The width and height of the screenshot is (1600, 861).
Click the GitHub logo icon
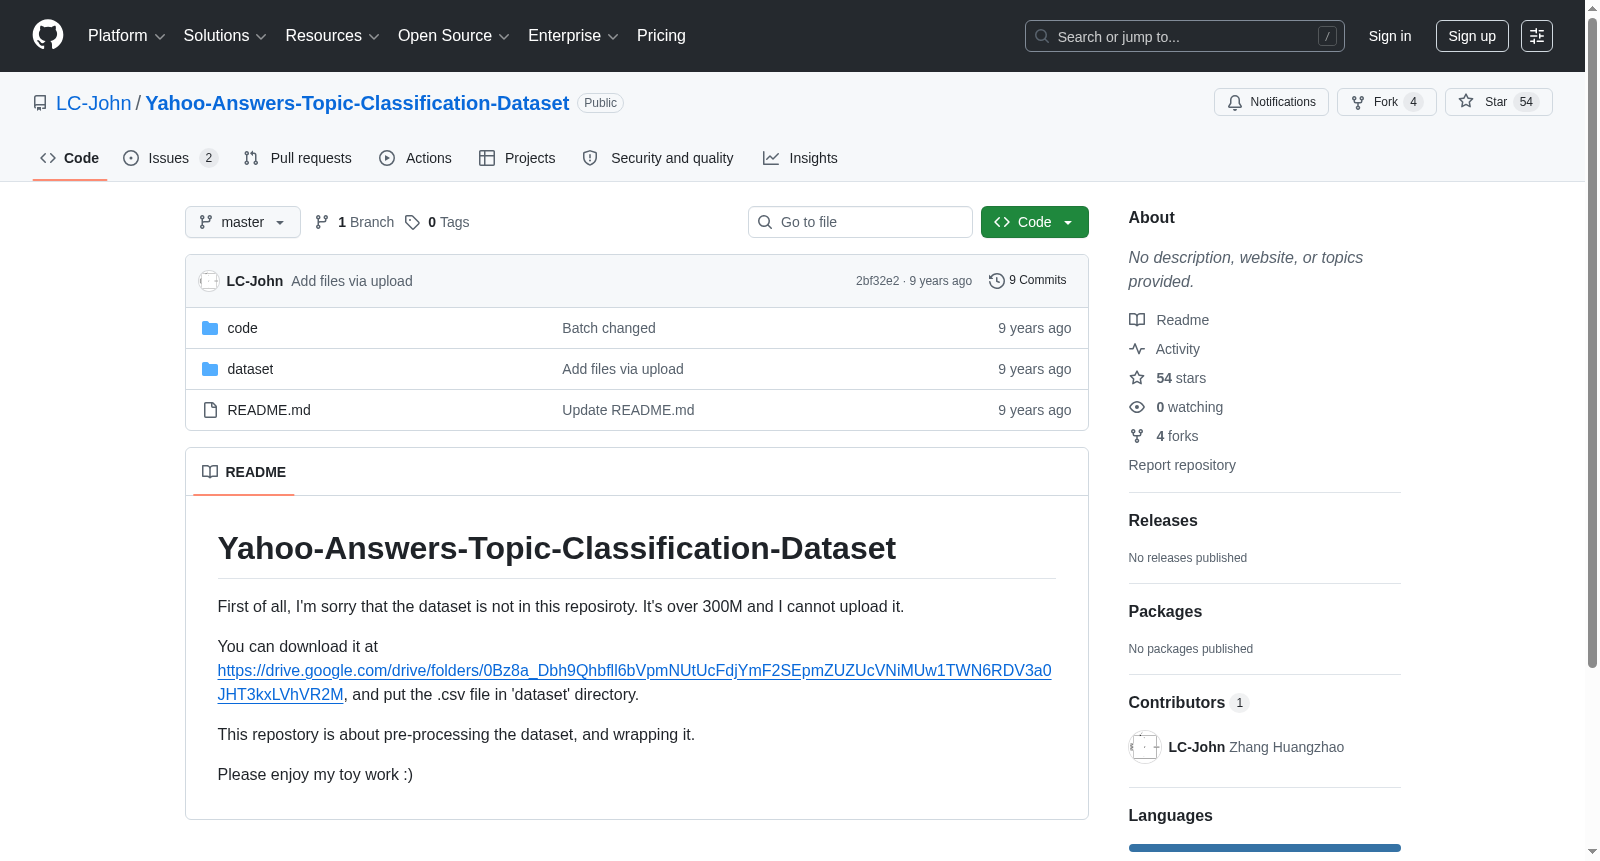48,35
